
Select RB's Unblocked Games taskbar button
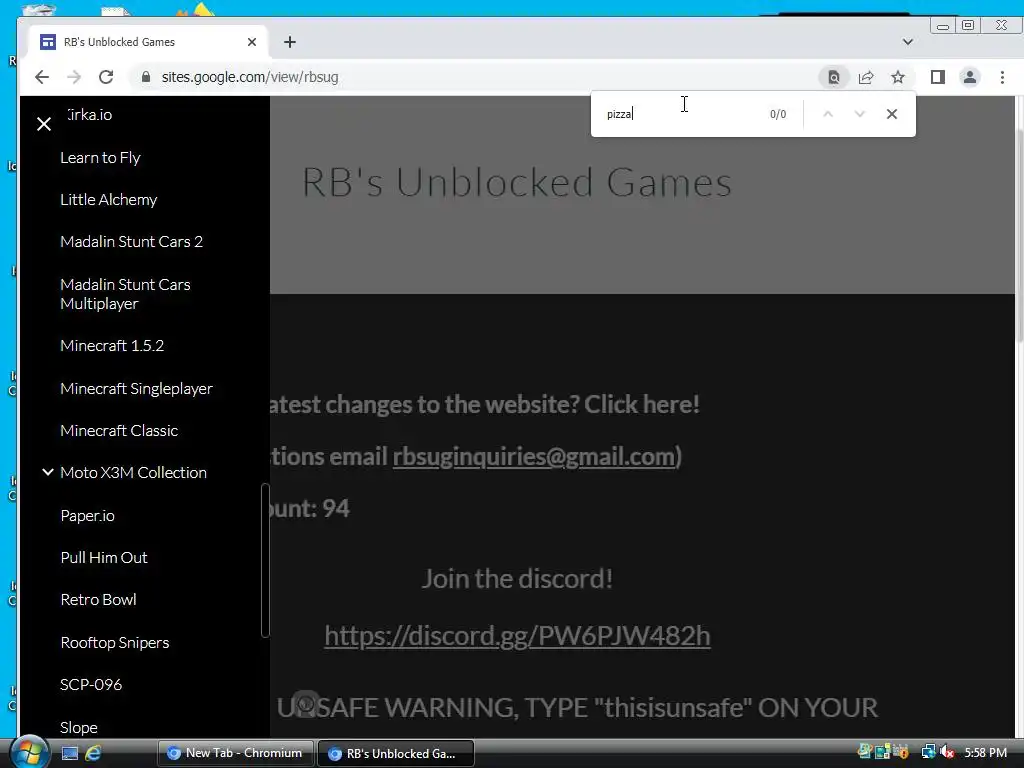click(396, 753)
